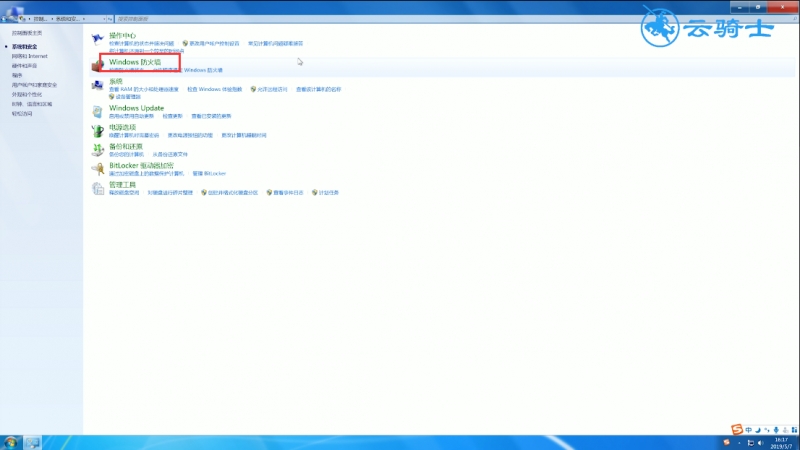
Task: Click the search Control Panel input field
Action: 454,19
